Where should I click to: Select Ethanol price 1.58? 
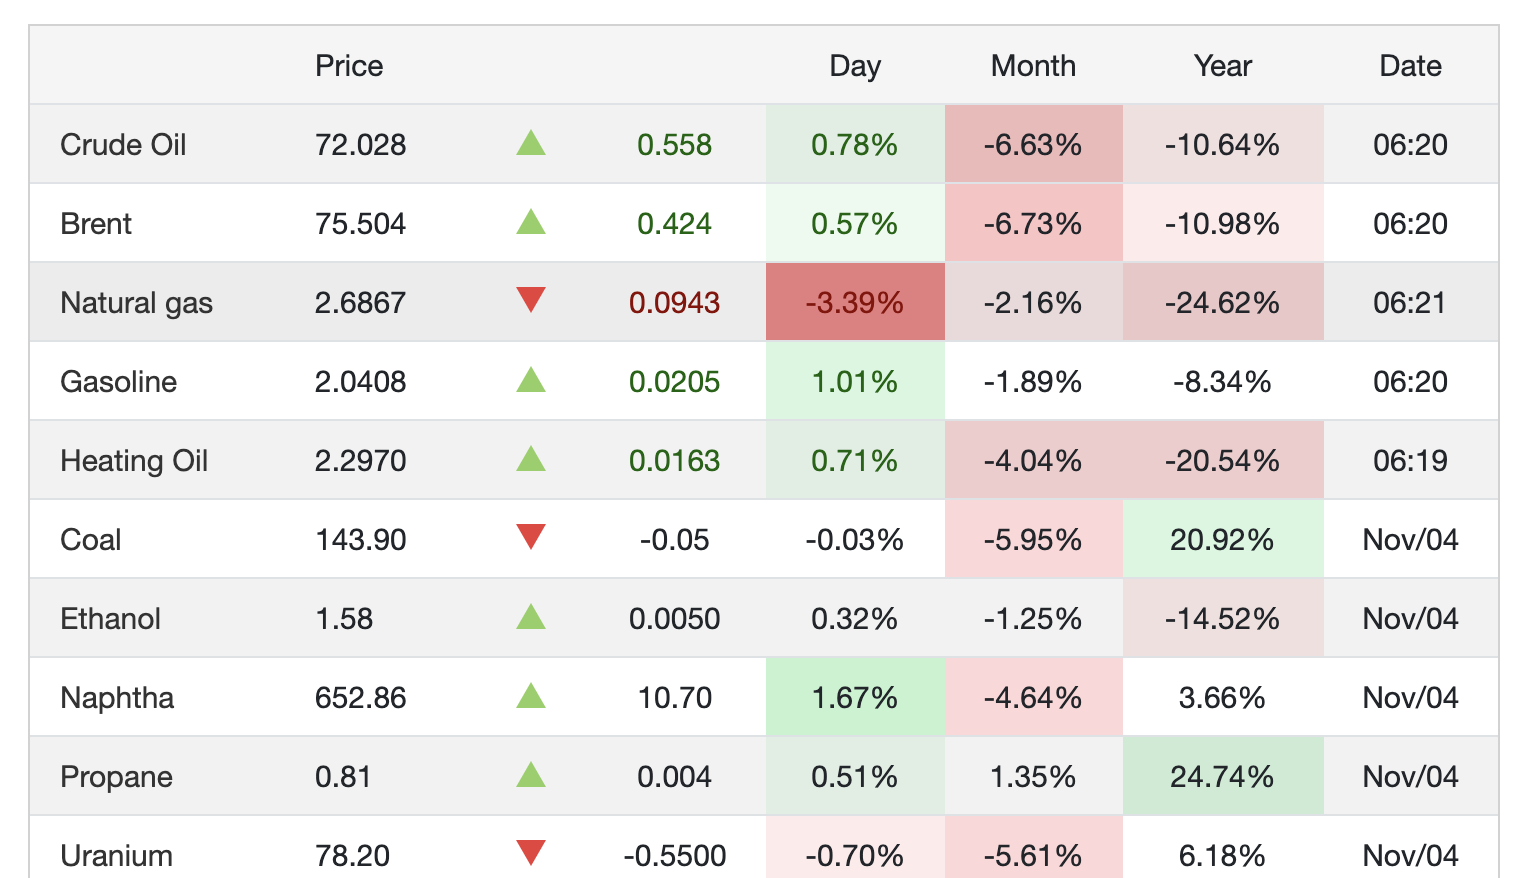(344, 619)
